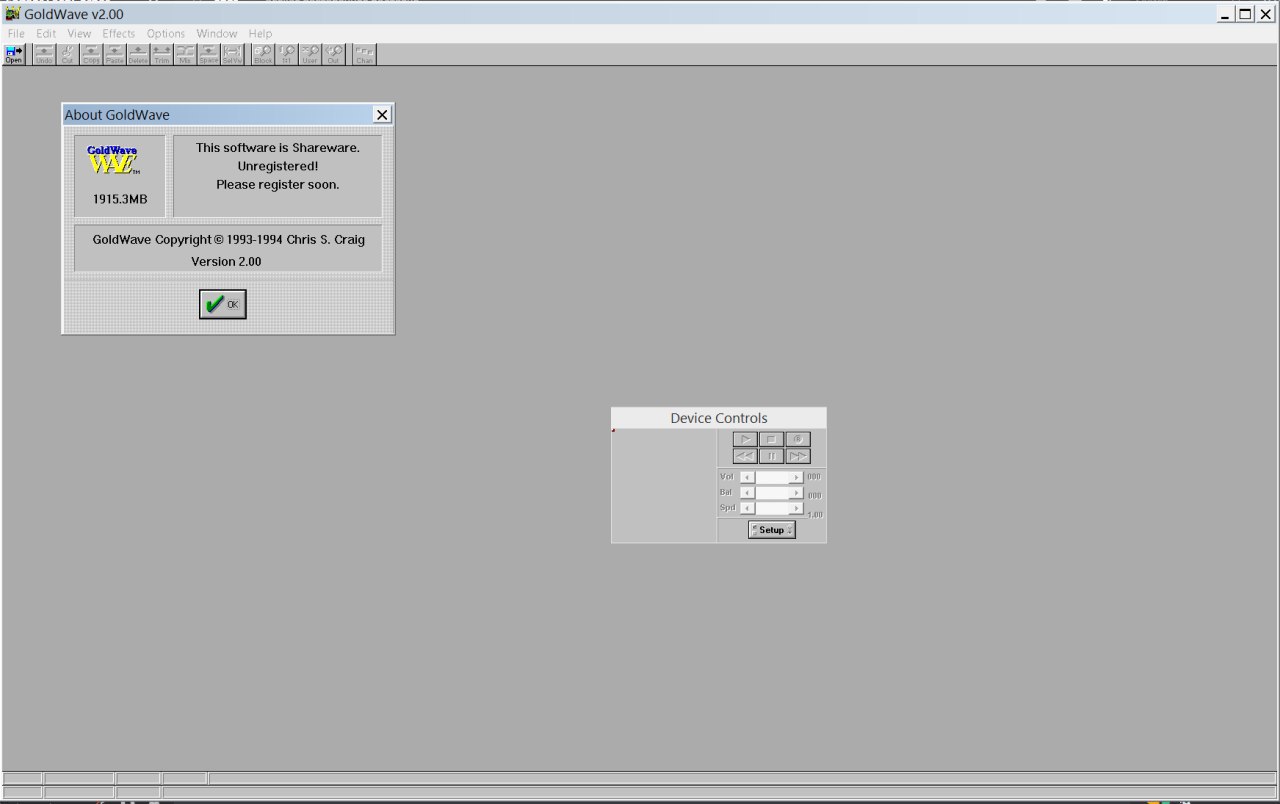Click the Vol slider track
1280x804 pixels.
[x=772, y=477]
